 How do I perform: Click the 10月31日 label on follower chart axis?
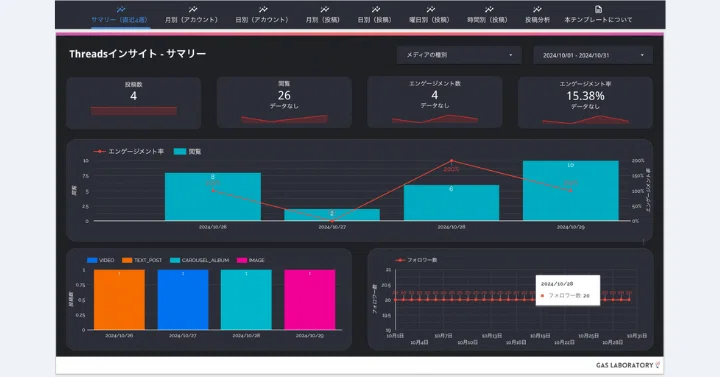point(637,336)
